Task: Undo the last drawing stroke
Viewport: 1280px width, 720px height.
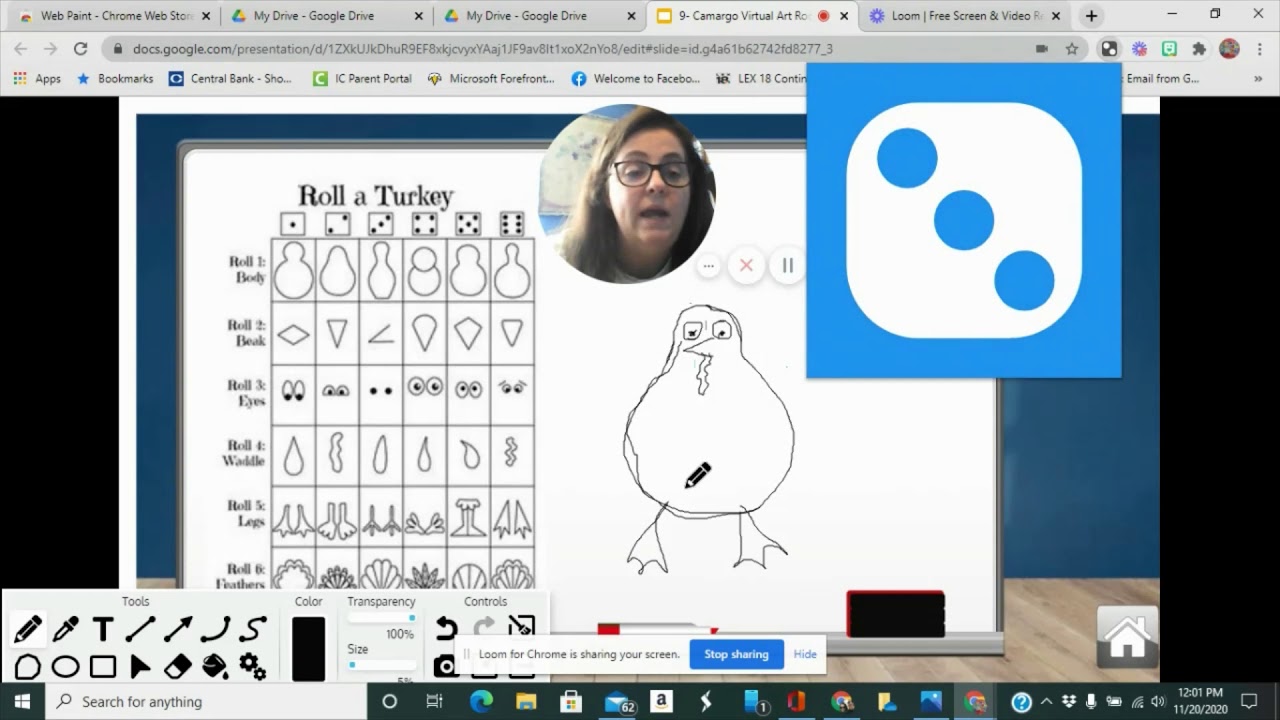Action: 447,628
